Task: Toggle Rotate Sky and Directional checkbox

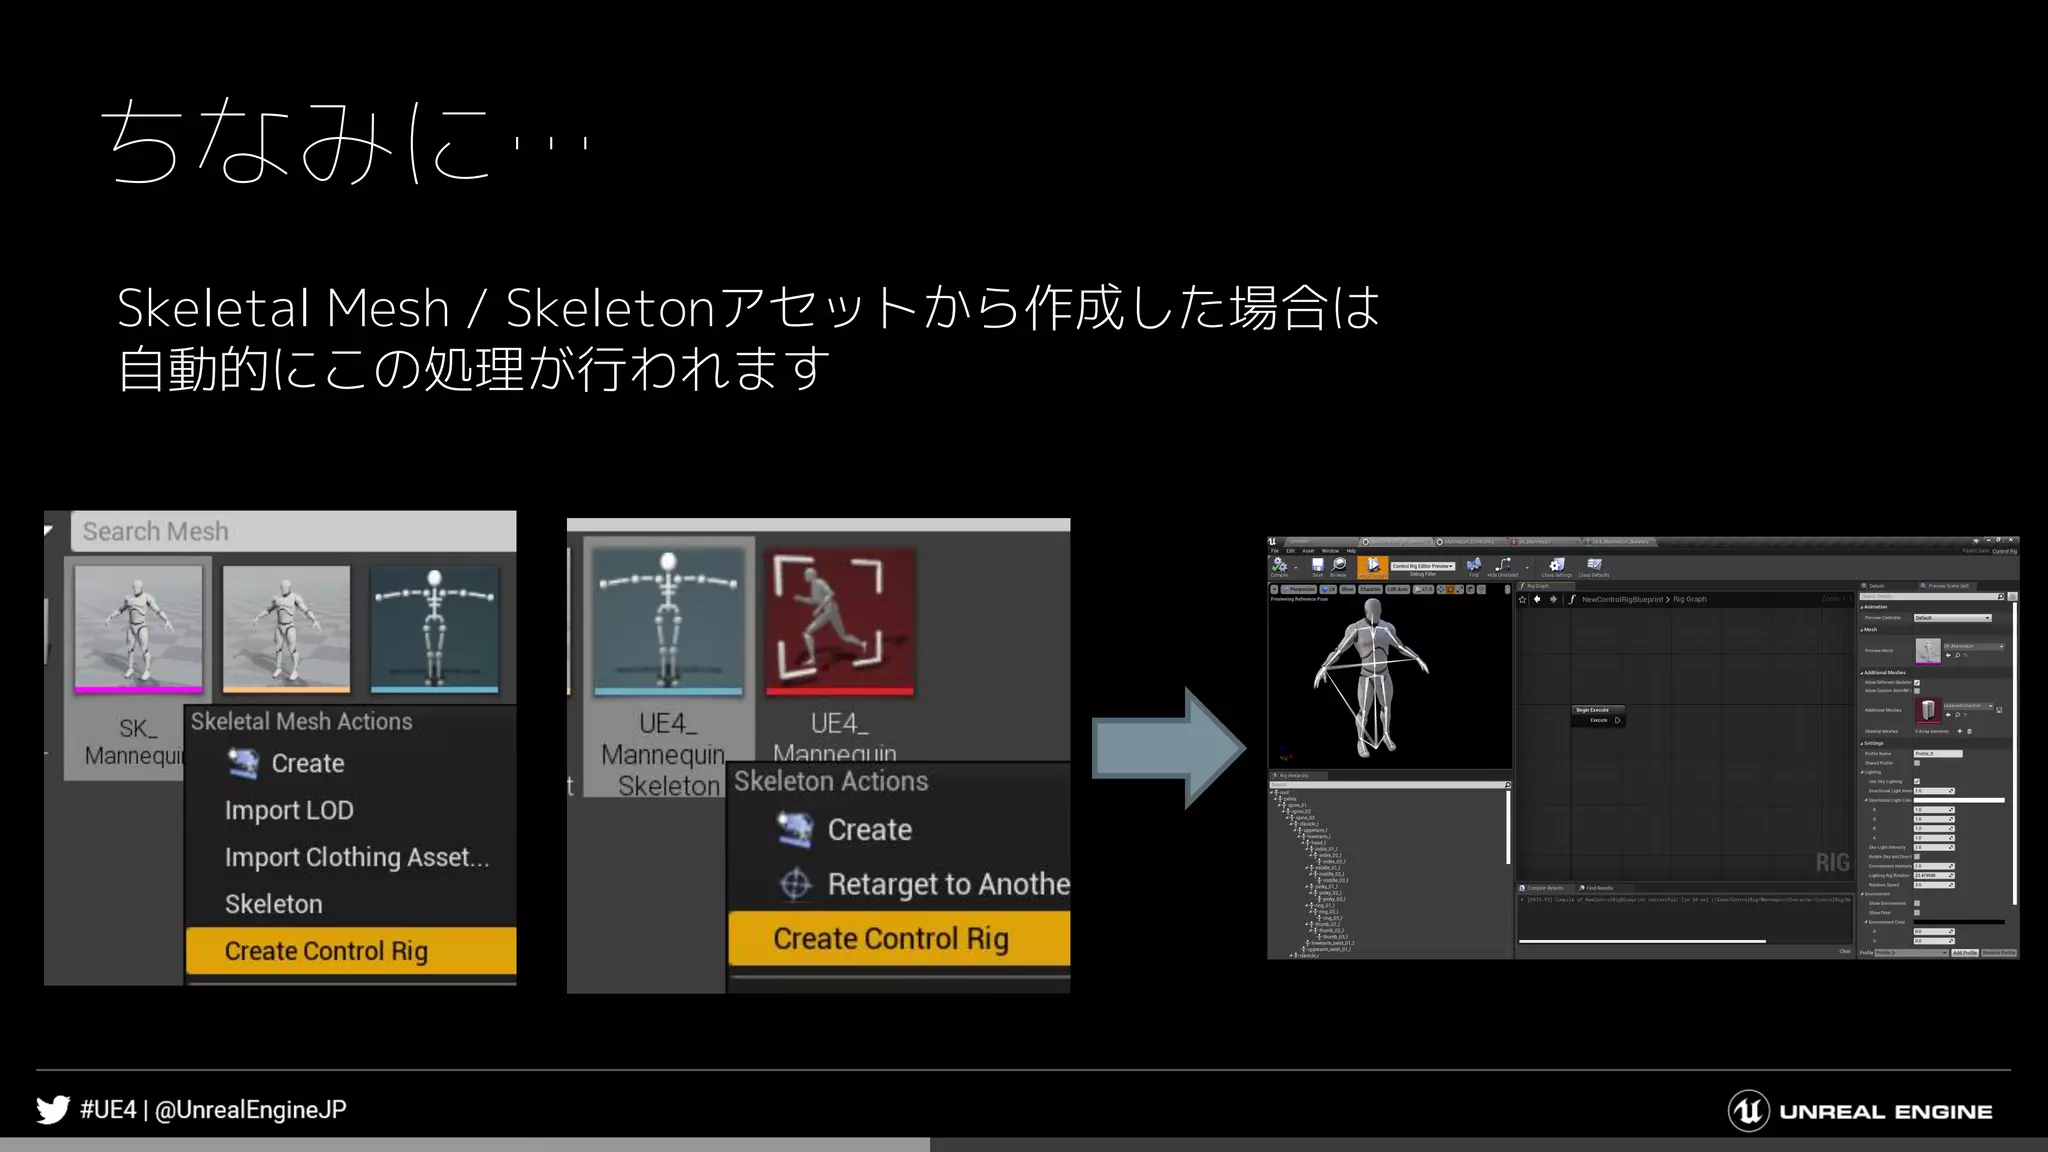Action: click(1917, 857)
